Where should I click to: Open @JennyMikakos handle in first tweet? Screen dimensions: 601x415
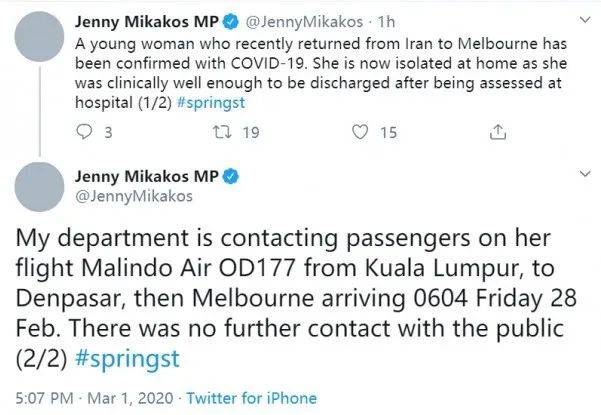(x=304, y=22)
